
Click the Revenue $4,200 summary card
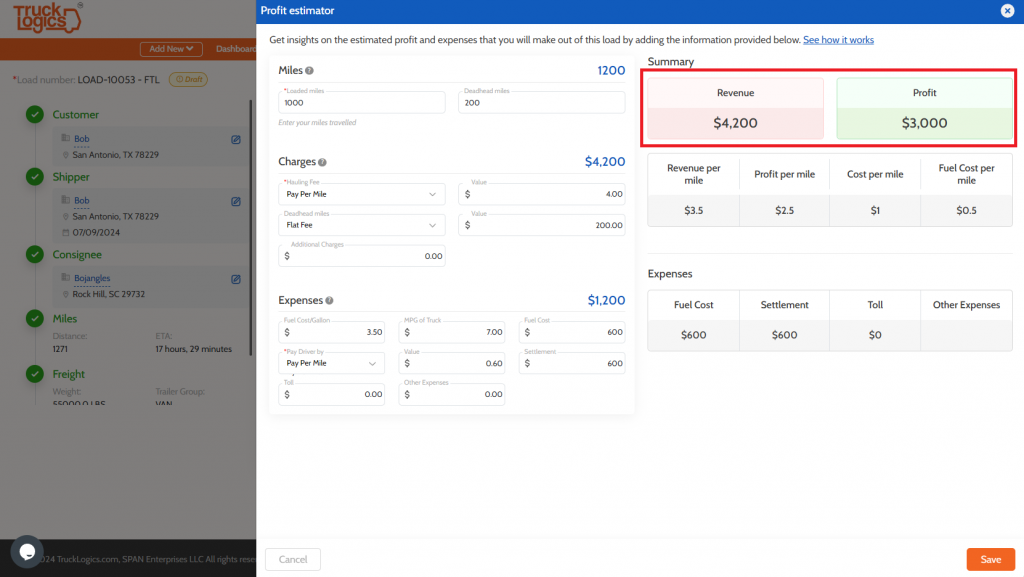pyautogui.click(x=735, y=108)
